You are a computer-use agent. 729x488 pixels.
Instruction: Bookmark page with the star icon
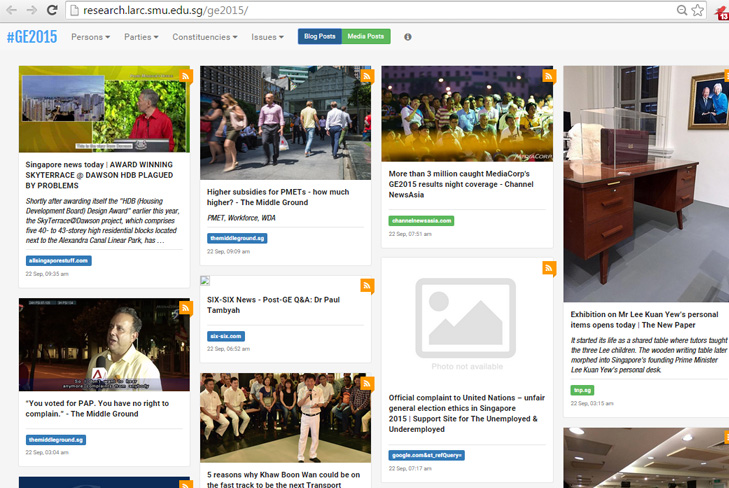[698, 10]
